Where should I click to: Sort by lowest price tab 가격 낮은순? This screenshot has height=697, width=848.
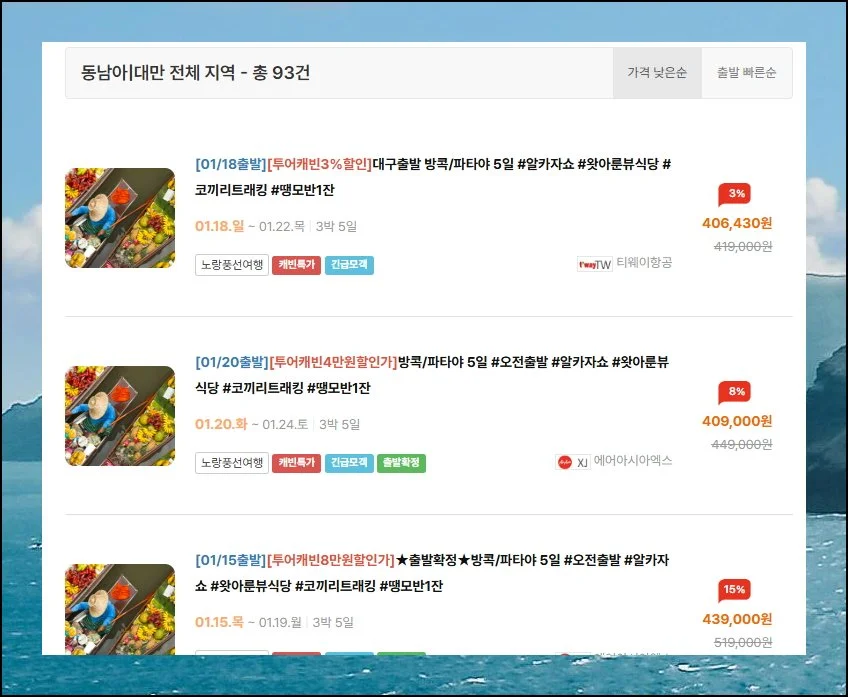coord(657,73)
